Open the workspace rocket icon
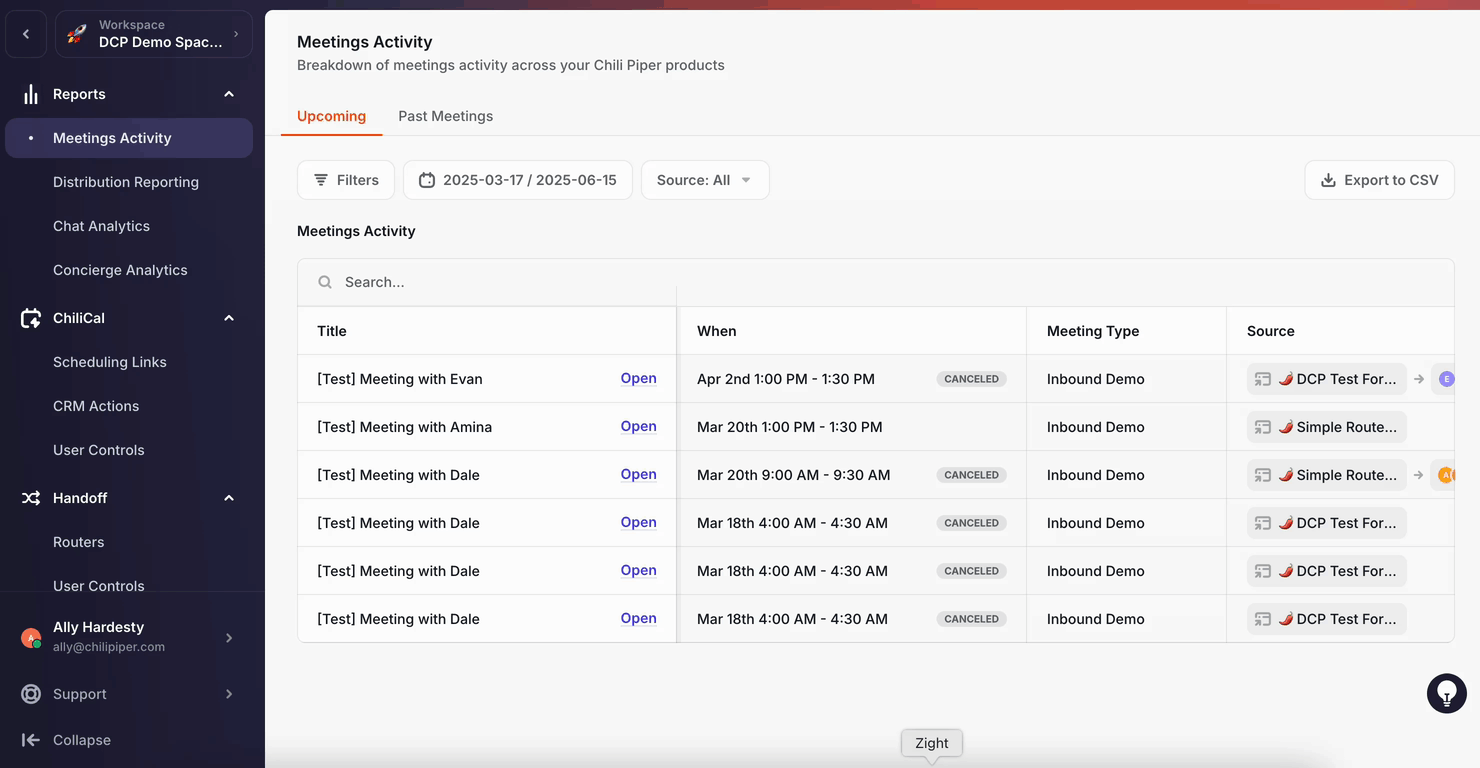Viewport: 1480px width, 768px height. coord(77,34)
